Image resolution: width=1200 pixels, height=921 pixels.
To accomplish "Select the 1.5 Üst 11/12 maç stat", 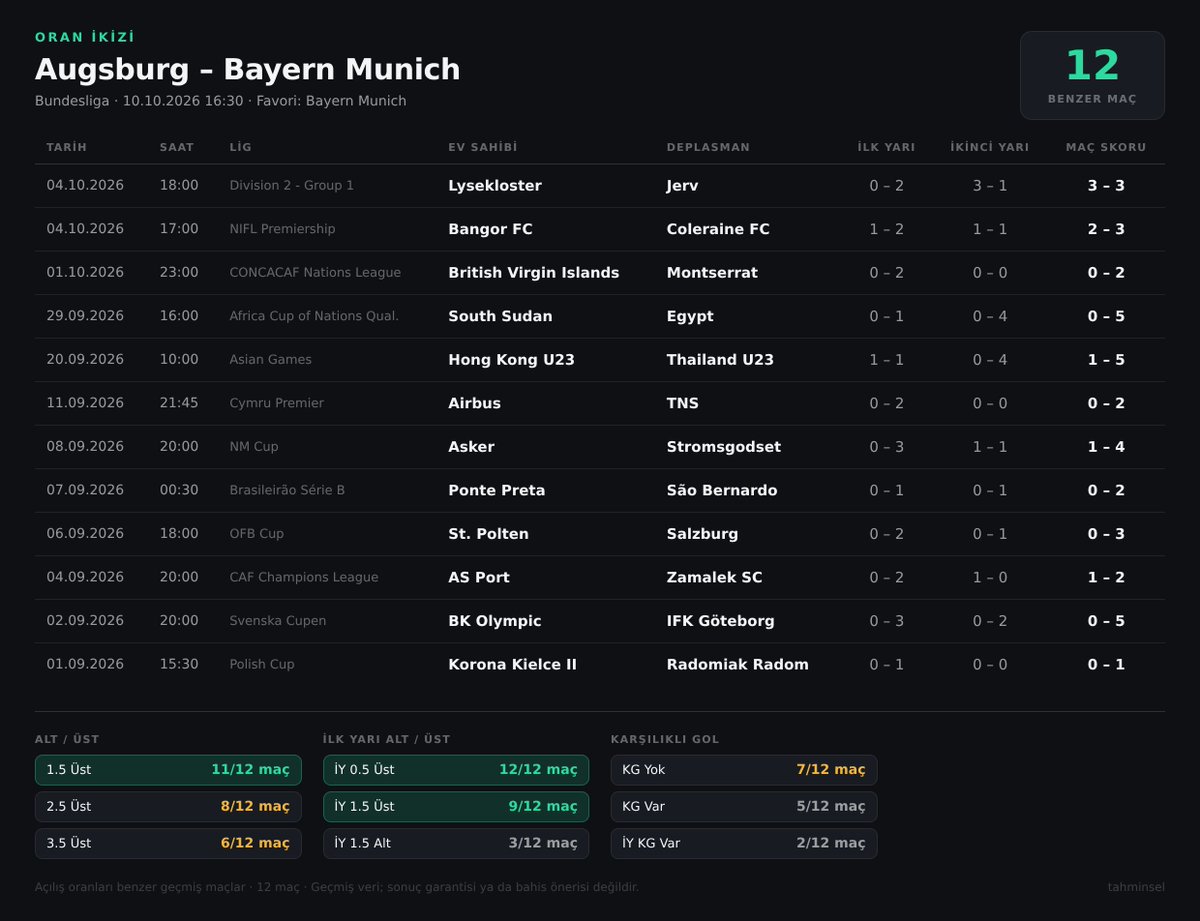I will click(x=168, y=770).
